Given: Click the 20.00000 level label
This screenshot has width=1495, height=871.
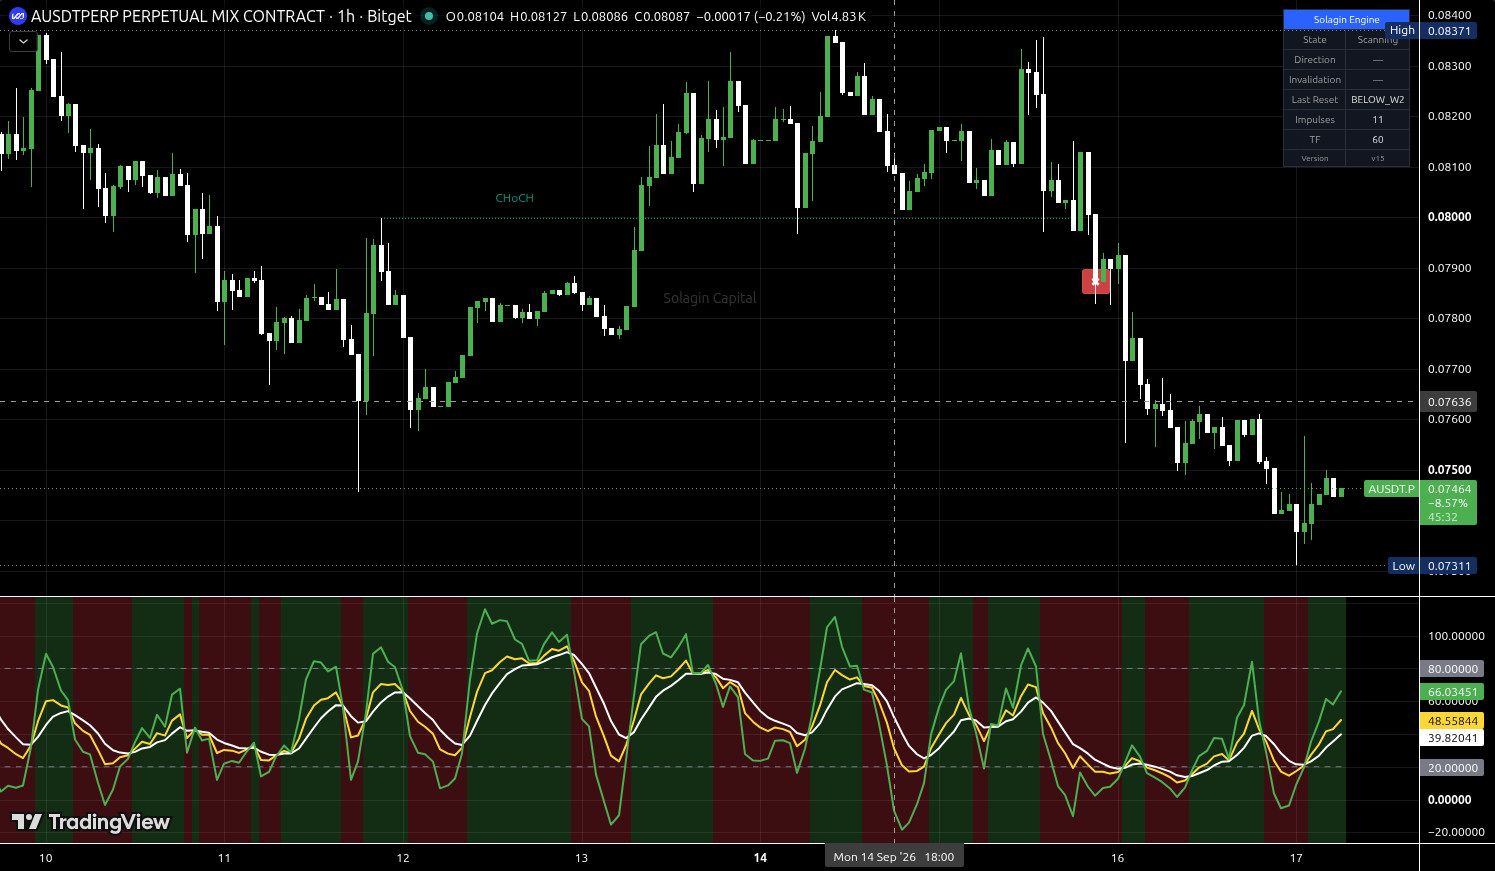Looking at the screenshot, I should 1453,768.
